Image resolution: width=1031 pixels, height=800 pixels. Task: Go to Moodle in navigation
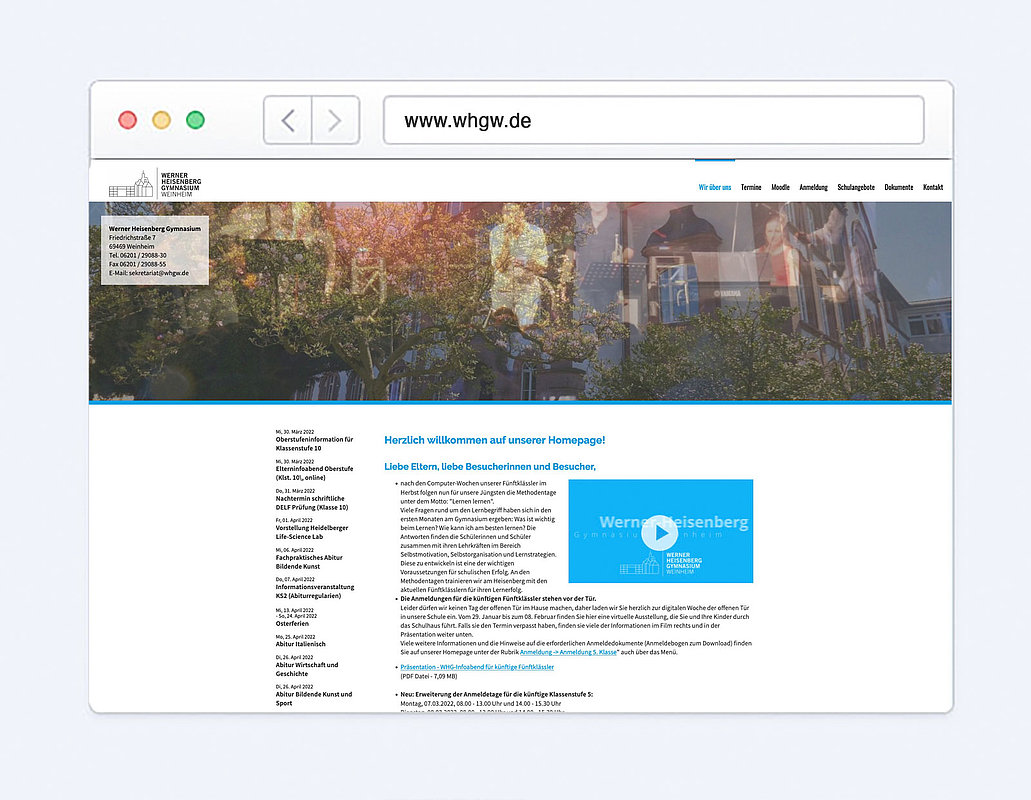pos(780,187)
